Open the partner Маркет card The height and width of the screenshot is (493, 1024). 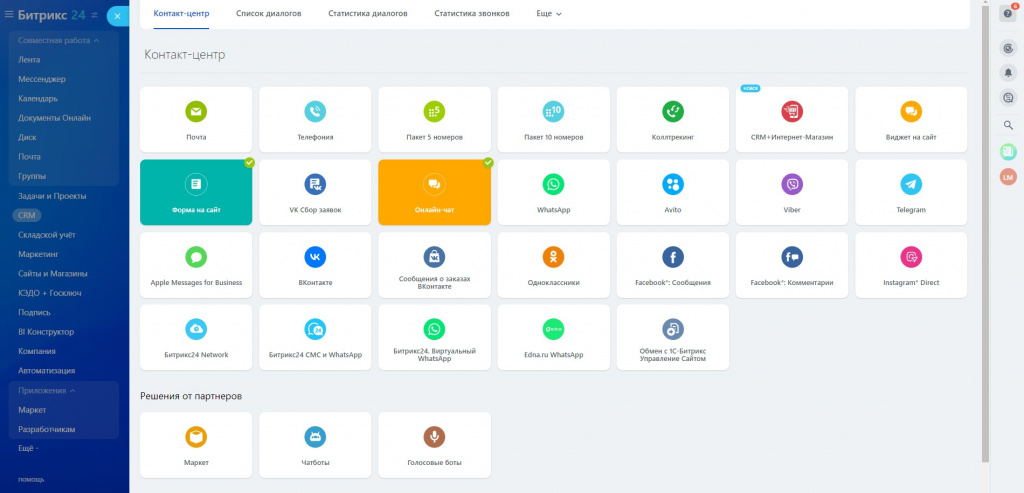tap(196, 445)
